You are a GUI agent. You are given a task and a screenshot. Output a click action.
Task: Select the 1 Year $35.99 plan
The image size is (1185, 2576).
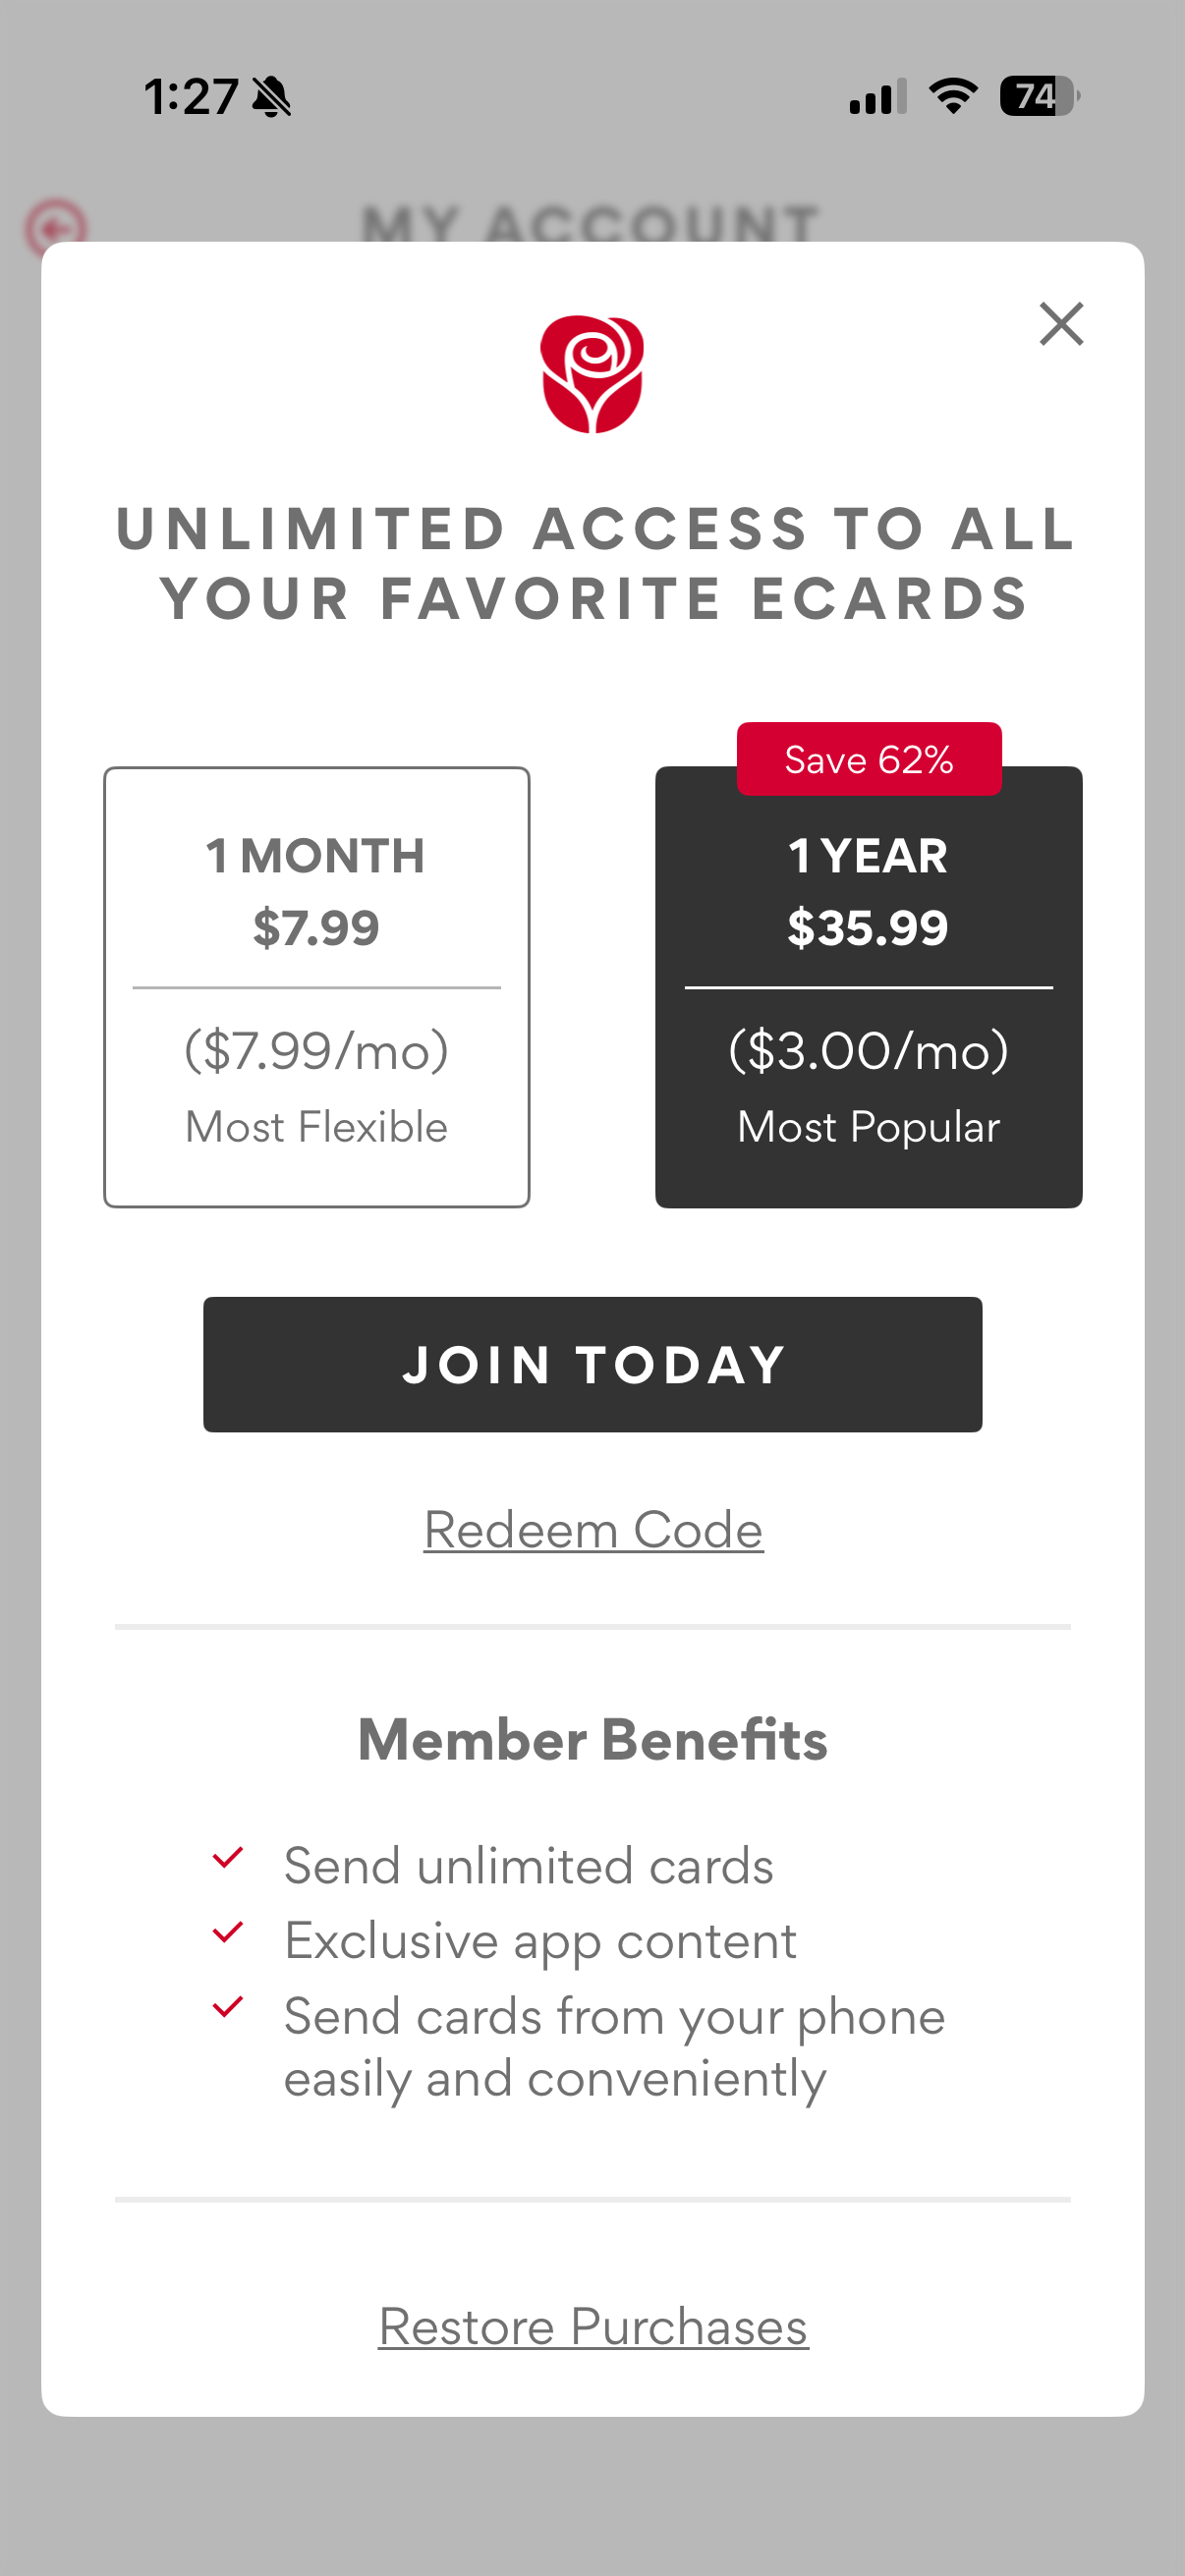click(x=869, y=987)
